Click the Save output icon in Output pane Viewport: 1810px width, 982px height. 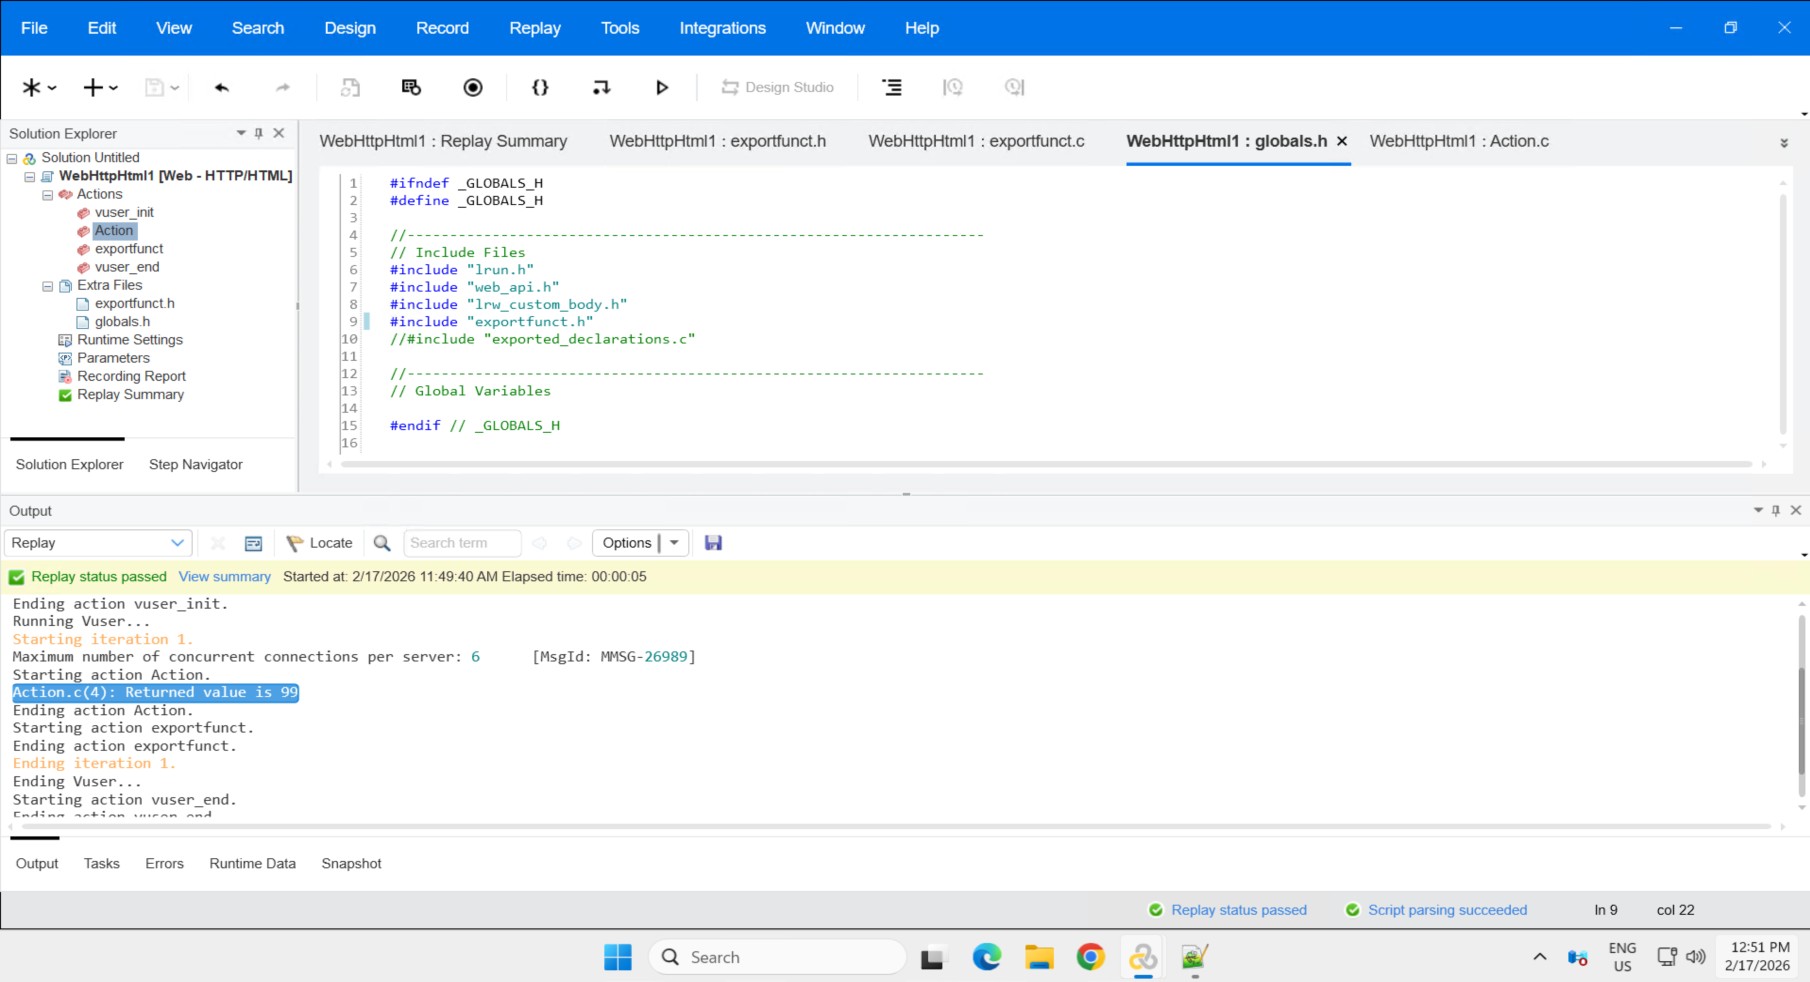(x=713, y=543)
